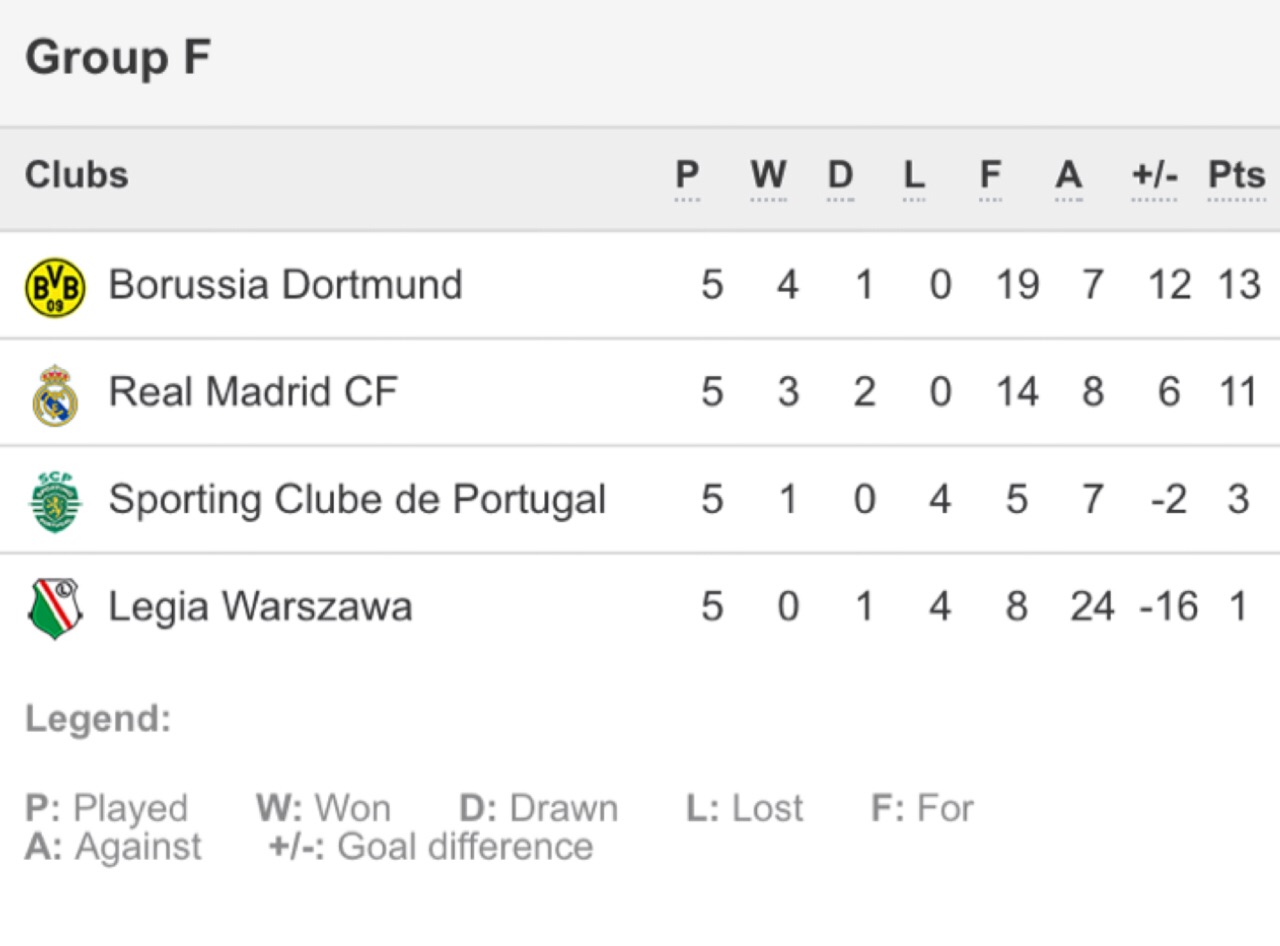1280x946 pixels.
Task: Click the W (Won) column header
Action: pyautogui.click(x=768, y=176)
